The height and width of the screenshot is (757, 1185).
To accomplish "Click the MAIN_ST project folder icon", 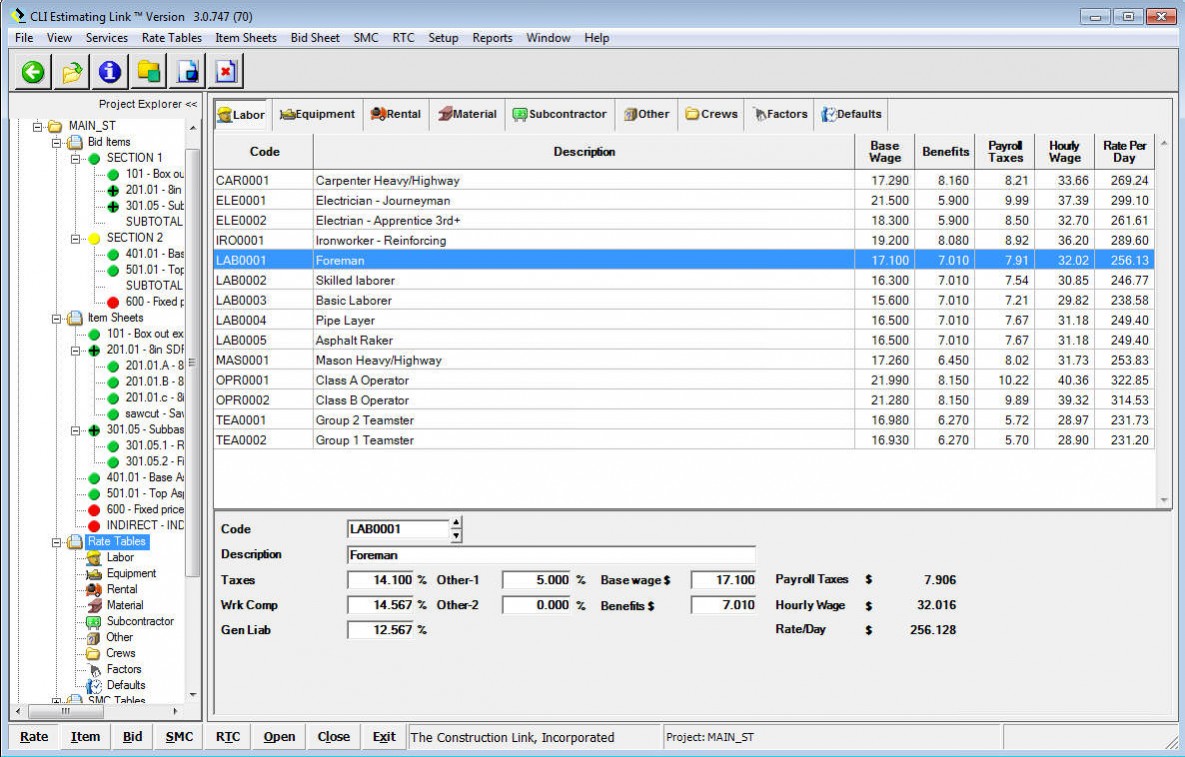I will pos(55,126).
